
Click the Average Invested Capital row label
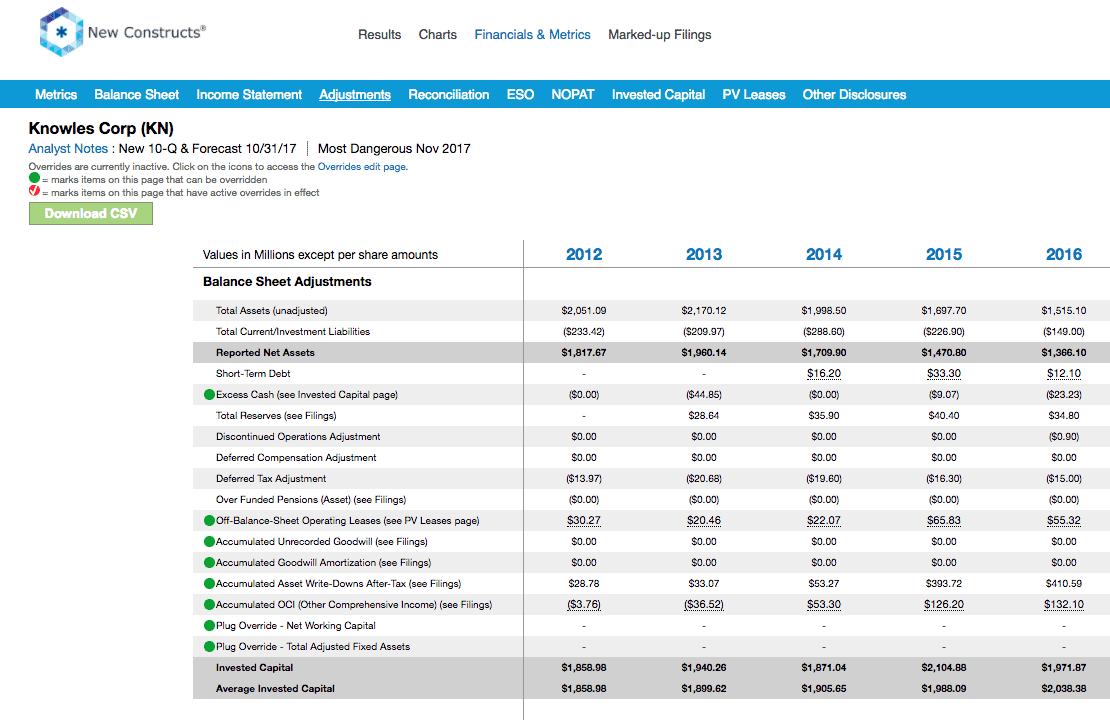(x=275, y=689)
